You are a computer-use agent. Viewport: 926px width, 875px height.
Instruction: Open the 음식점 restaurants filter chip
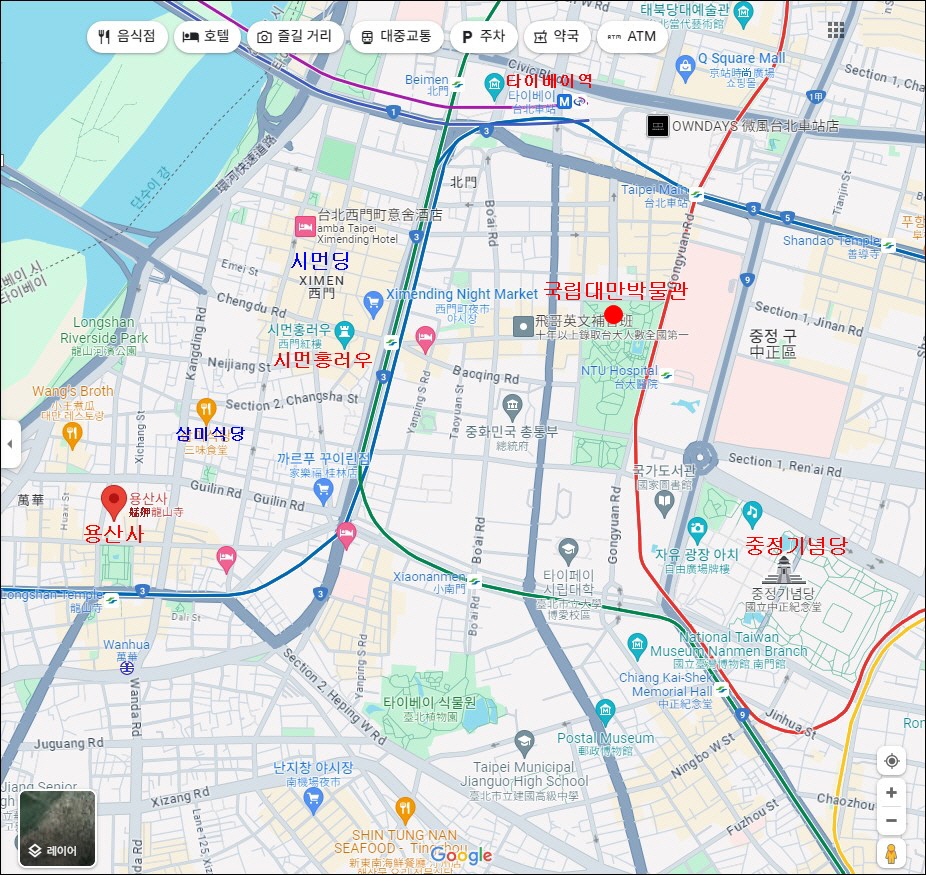[x=127, y=37]
